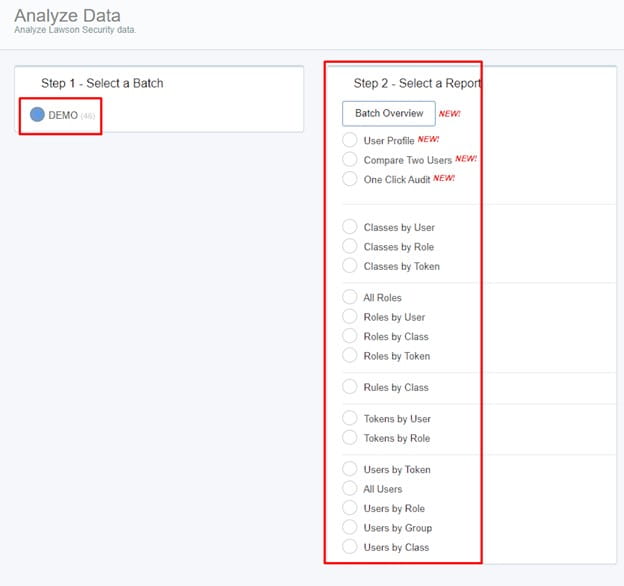Image resolution: width=624 pixels, height=586 pixels.
Task: Select the All Roles report option
Action: point(350,297)
